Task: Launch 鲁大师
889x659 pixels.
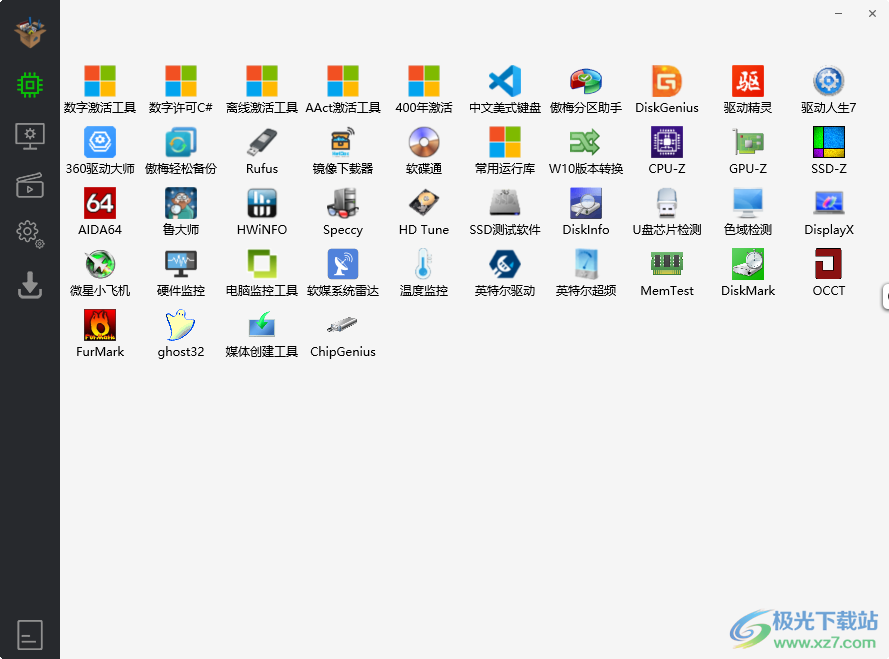Action: tap(181, 203)
